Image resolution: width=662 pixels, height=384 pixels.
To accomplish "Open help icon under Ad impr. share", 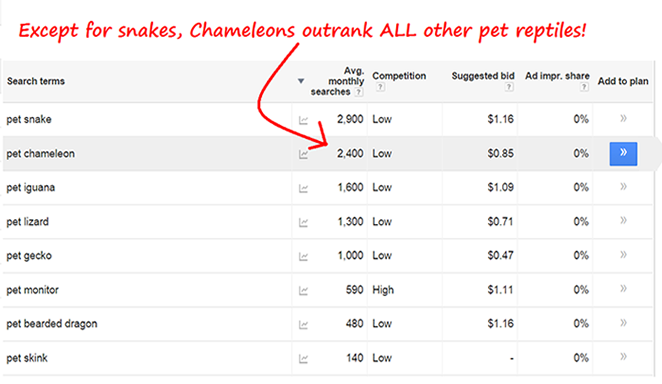I will pyautogui.click(x=584, y=87).
